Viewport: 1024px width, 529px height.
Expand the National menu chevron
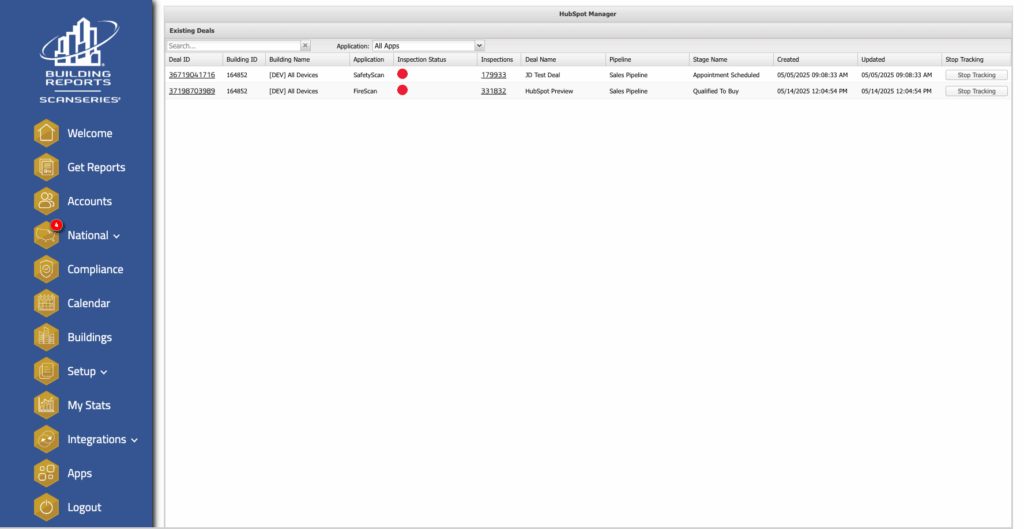[x=116, y=236]
